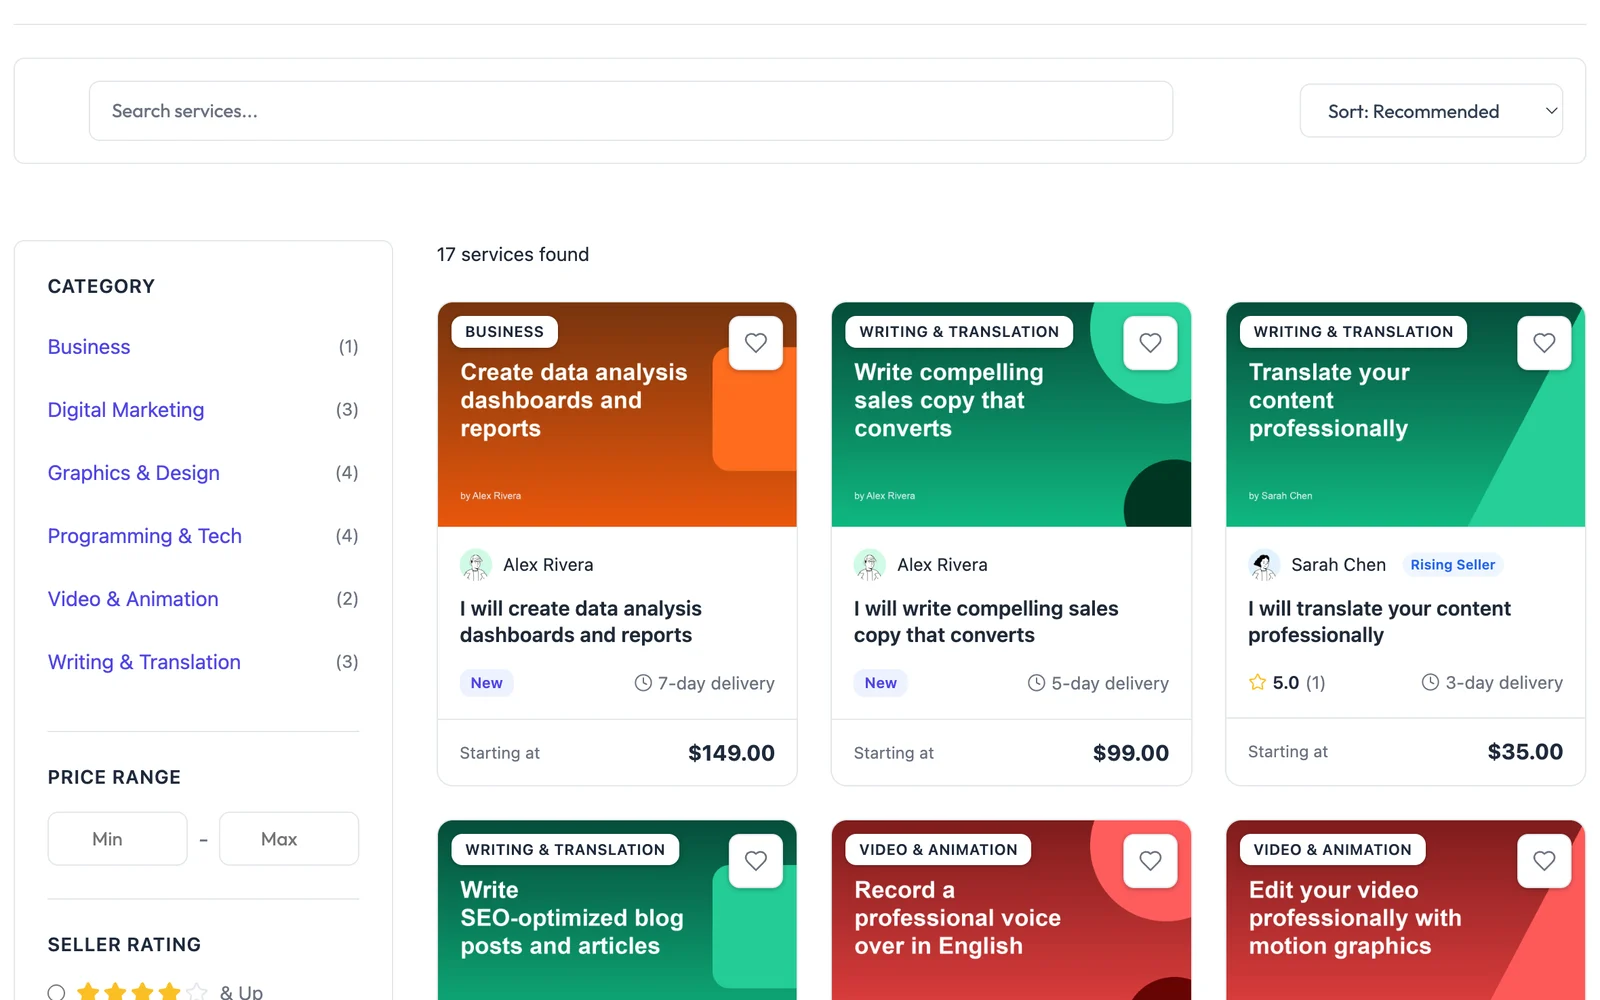This screenshot has height=1000, width=1600.
Task: Click the '5.0 (1)' rating text
Action: (x=1299, y=682)
